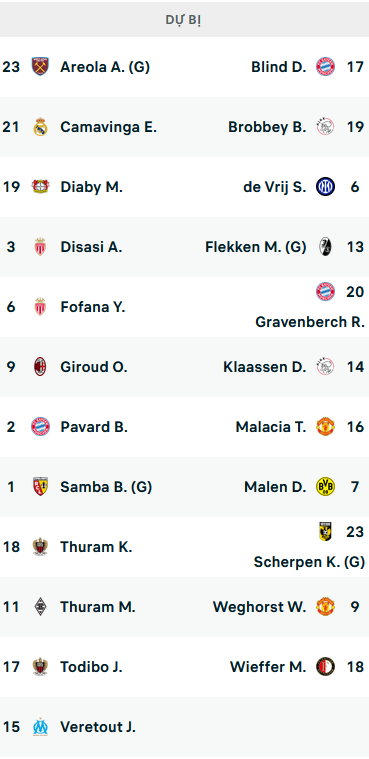Select substitute Giroud O.
The height and width of the screenshot is (759, 369).
pyautogui.click(x=94, y=367)
